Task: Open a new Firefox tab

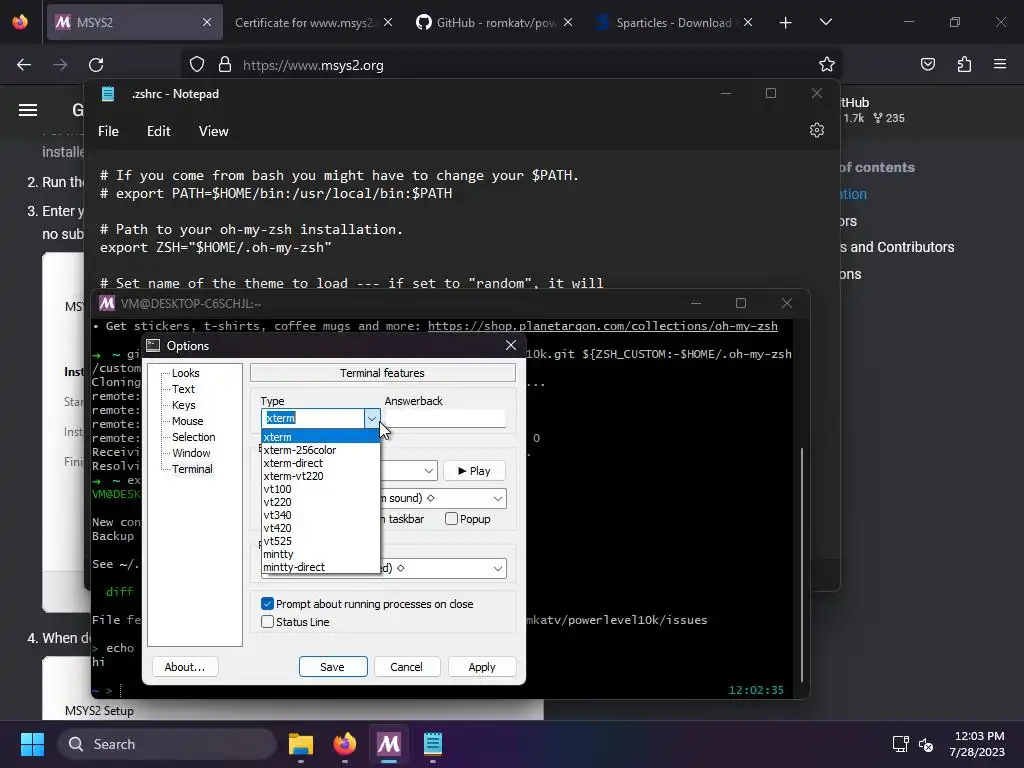Action: (x=786, y=23)
